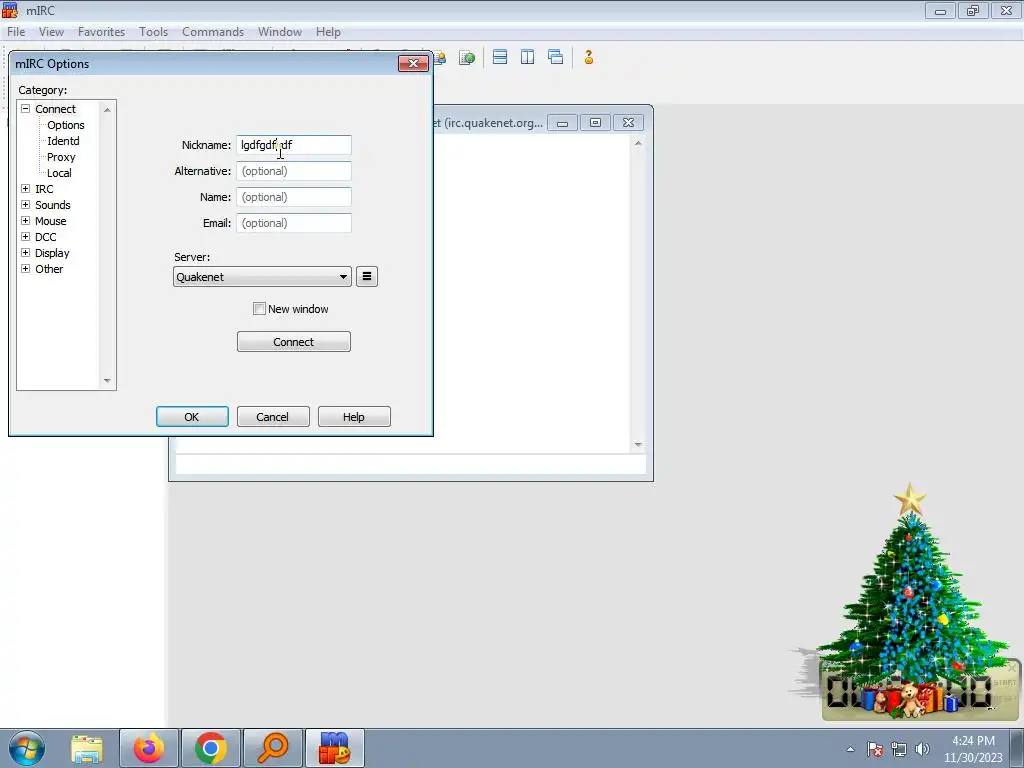Enable the New window checkbox

pyautogui.click(x=259, y=309)
